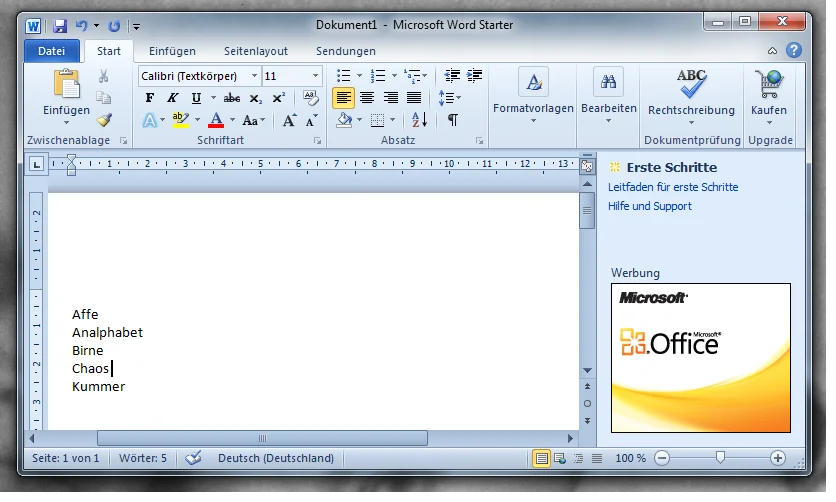Image resolution: width=836 pixels, height=502 pixels.
Task: Open the Datei tab
Action: [x=52, y=51]
